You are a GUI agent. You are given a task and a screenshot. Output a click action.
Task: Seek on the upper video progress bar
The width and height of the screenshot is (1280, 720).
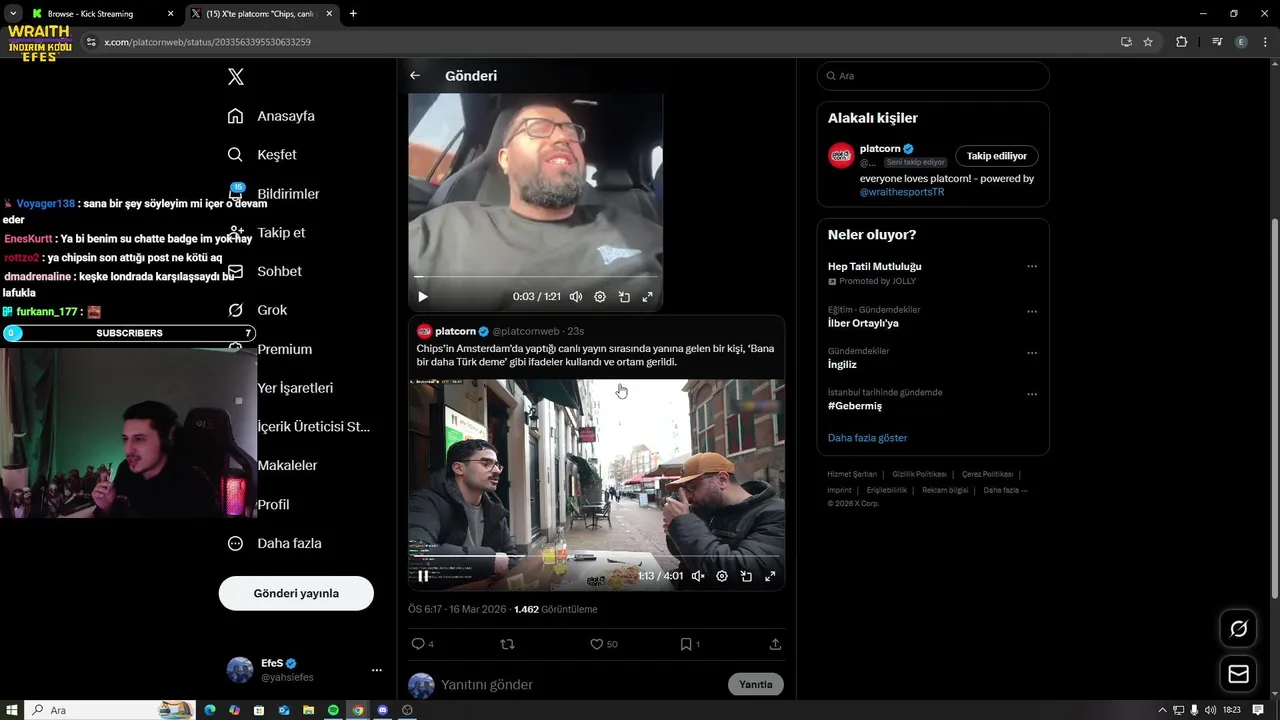tap(535, 277)
